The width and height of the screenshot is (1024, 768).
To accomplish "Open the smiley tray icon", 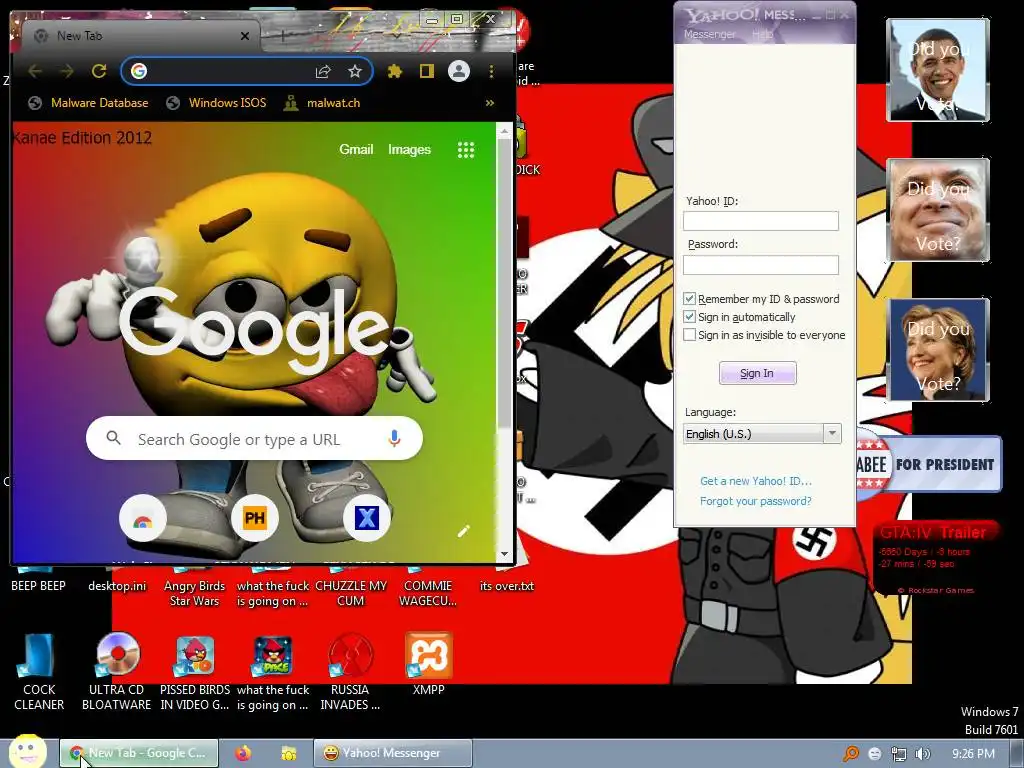I will tap(874, 754).
